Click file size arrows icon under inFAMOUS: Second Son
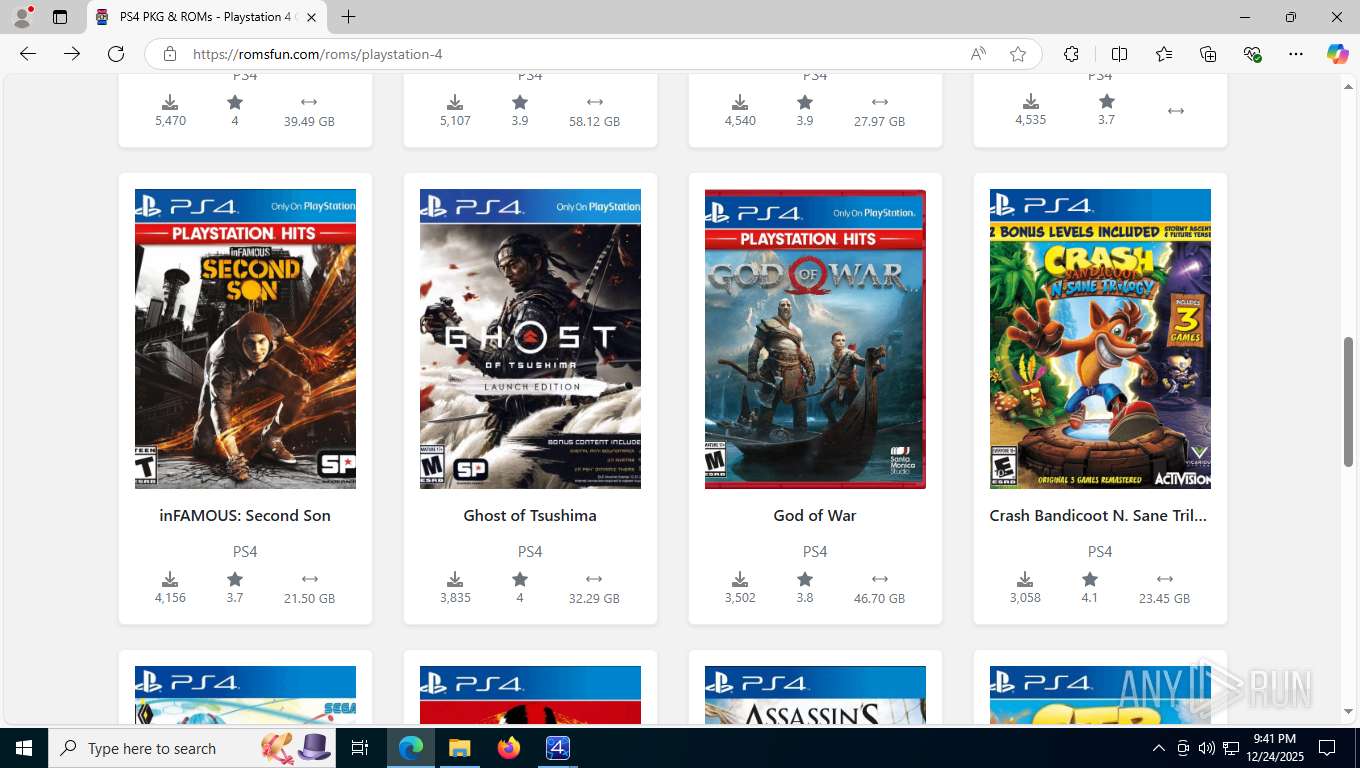1360x768 pixels. click(x=310, y=579)
